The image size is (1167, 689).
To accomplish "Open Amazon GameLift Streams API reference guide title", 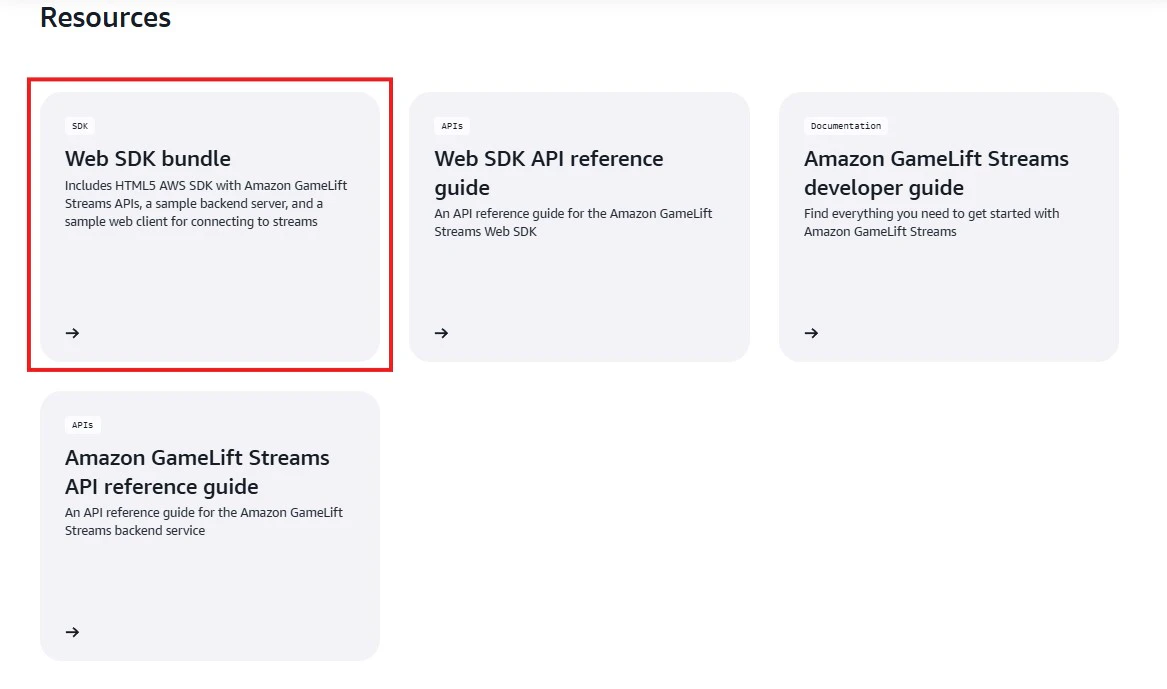I will click(197, 472).
